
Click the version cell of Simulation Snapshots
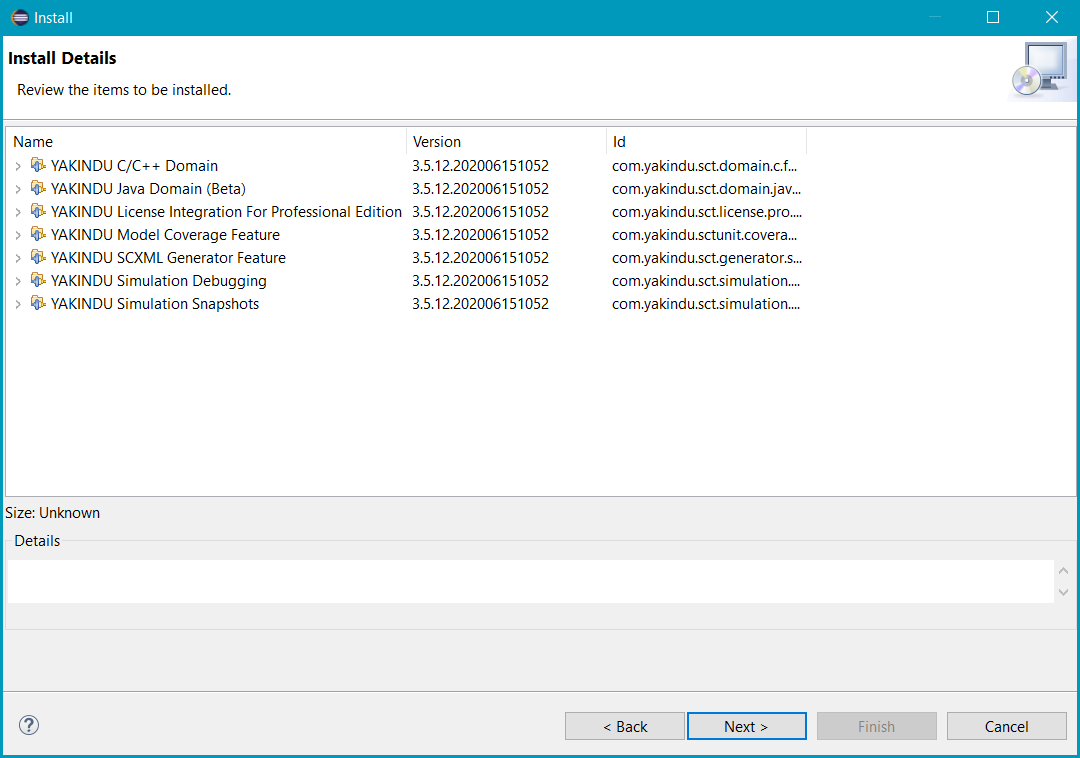click(481, 304)
